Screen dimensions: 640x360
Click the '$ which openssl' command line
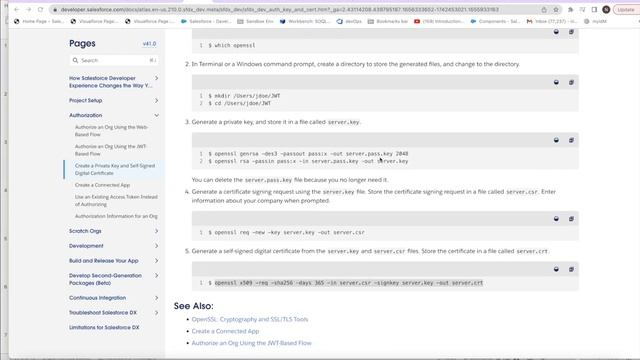click(232, 45)
